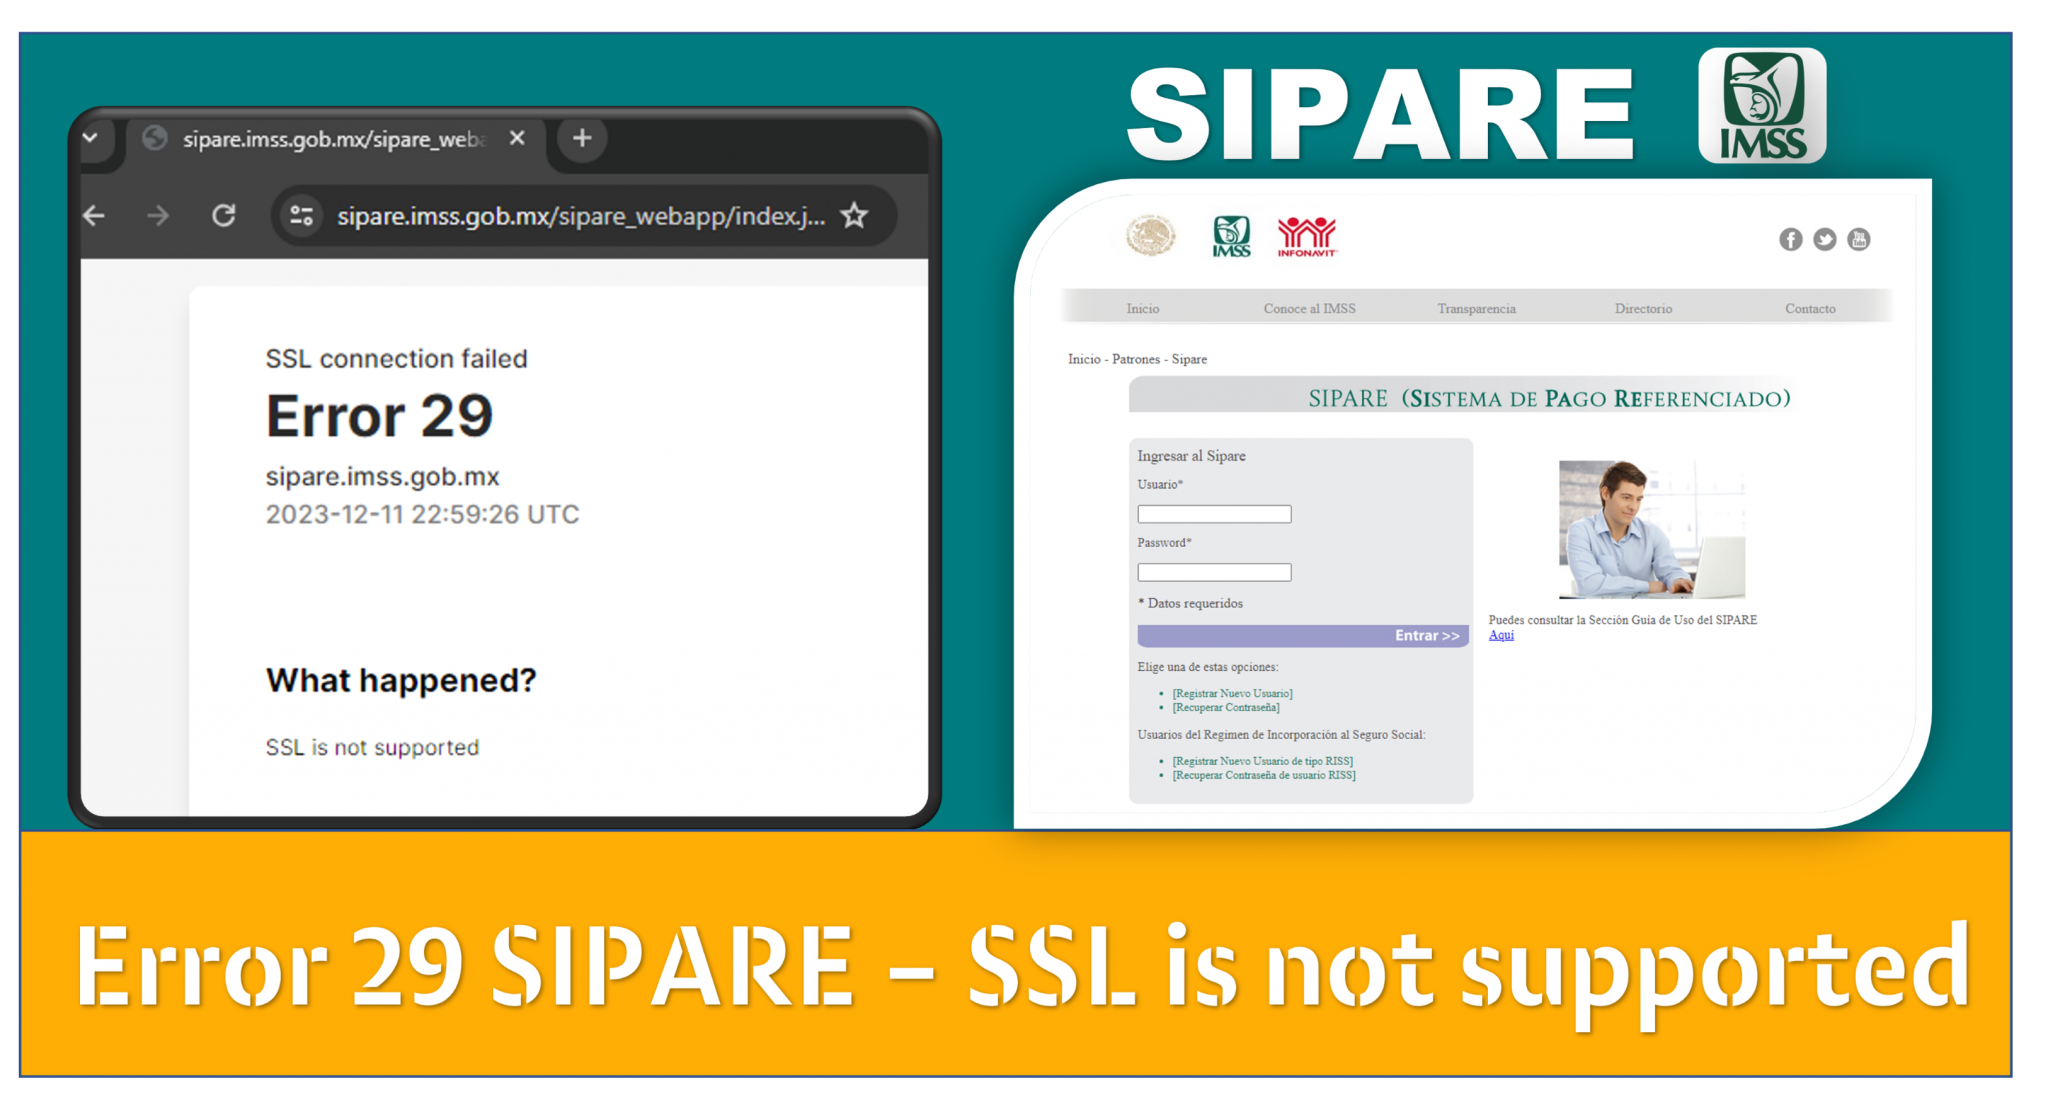The height and width of the screenshot is (1095, 2048).
Task: Click the Aquí link for the SIPARE usage guide
Action: (1501, 634)
